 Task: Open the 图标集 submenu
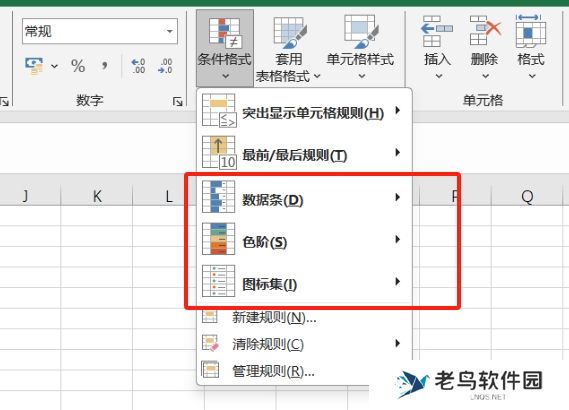(x=304, y=282)
